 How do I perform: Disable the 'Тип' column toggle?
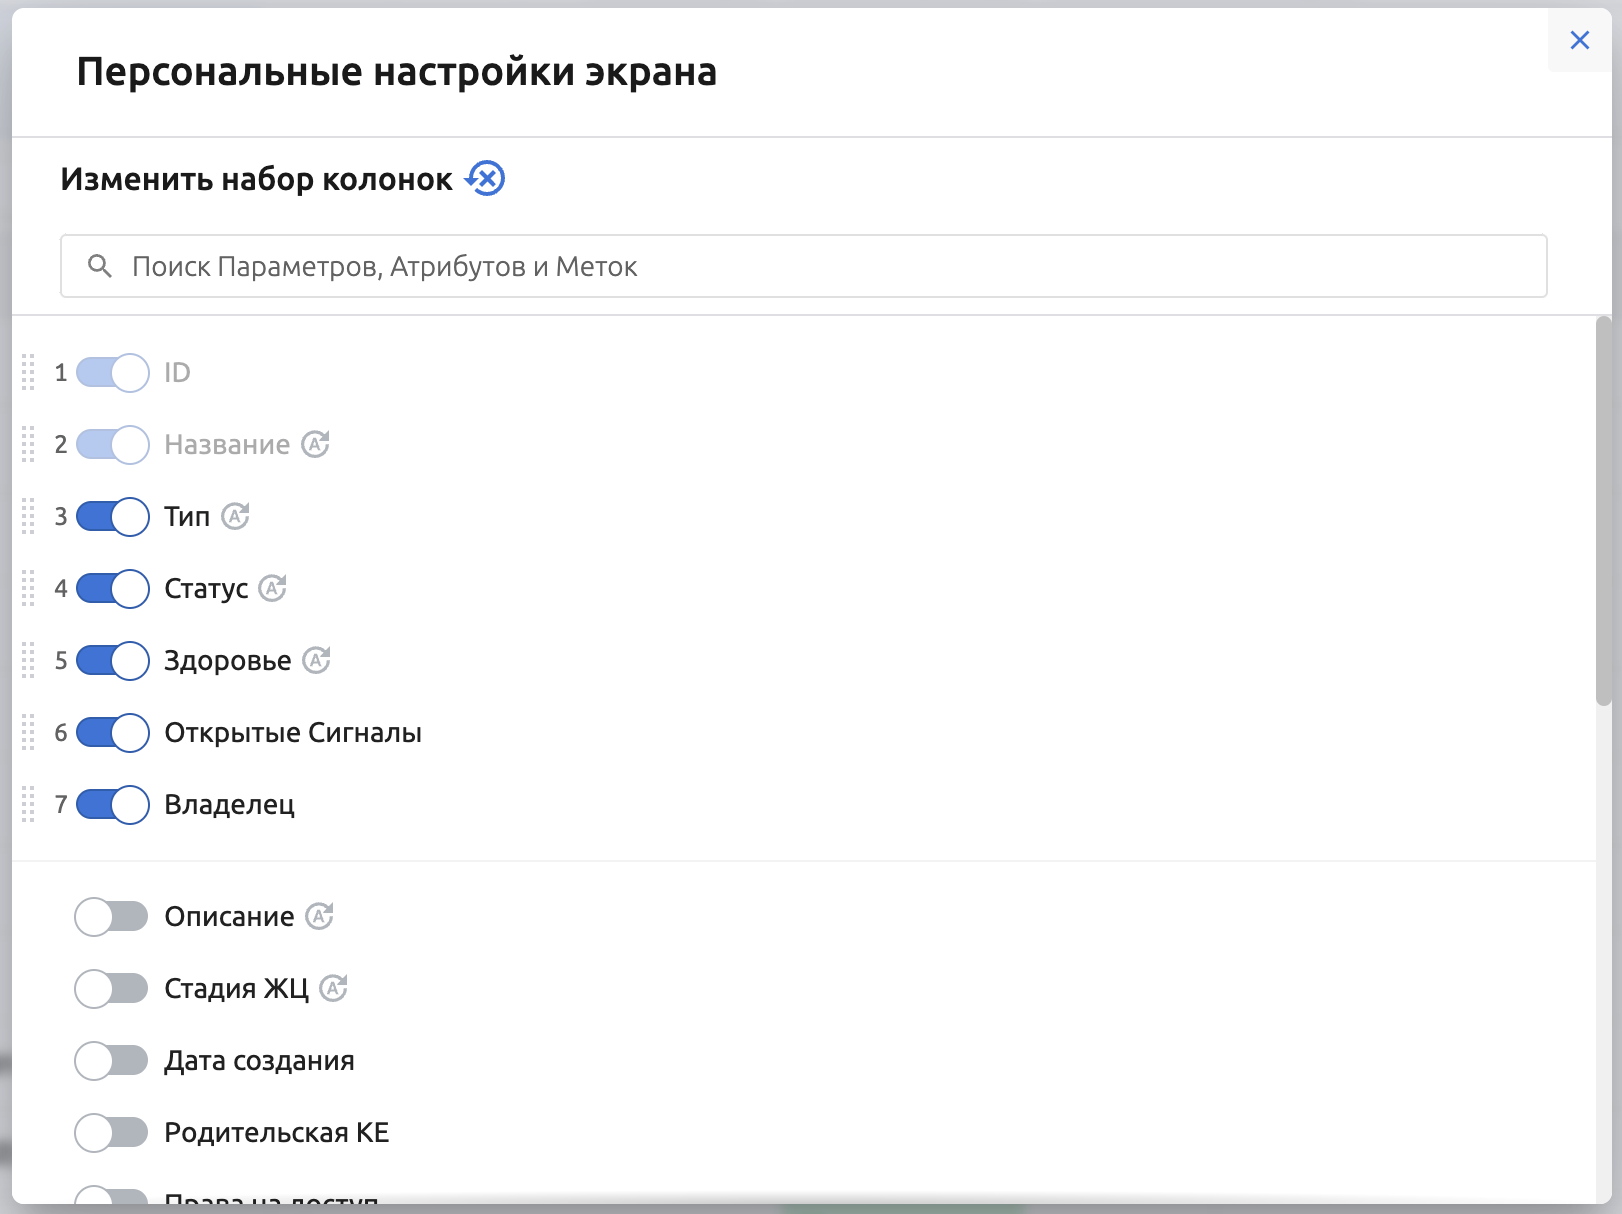111,516
